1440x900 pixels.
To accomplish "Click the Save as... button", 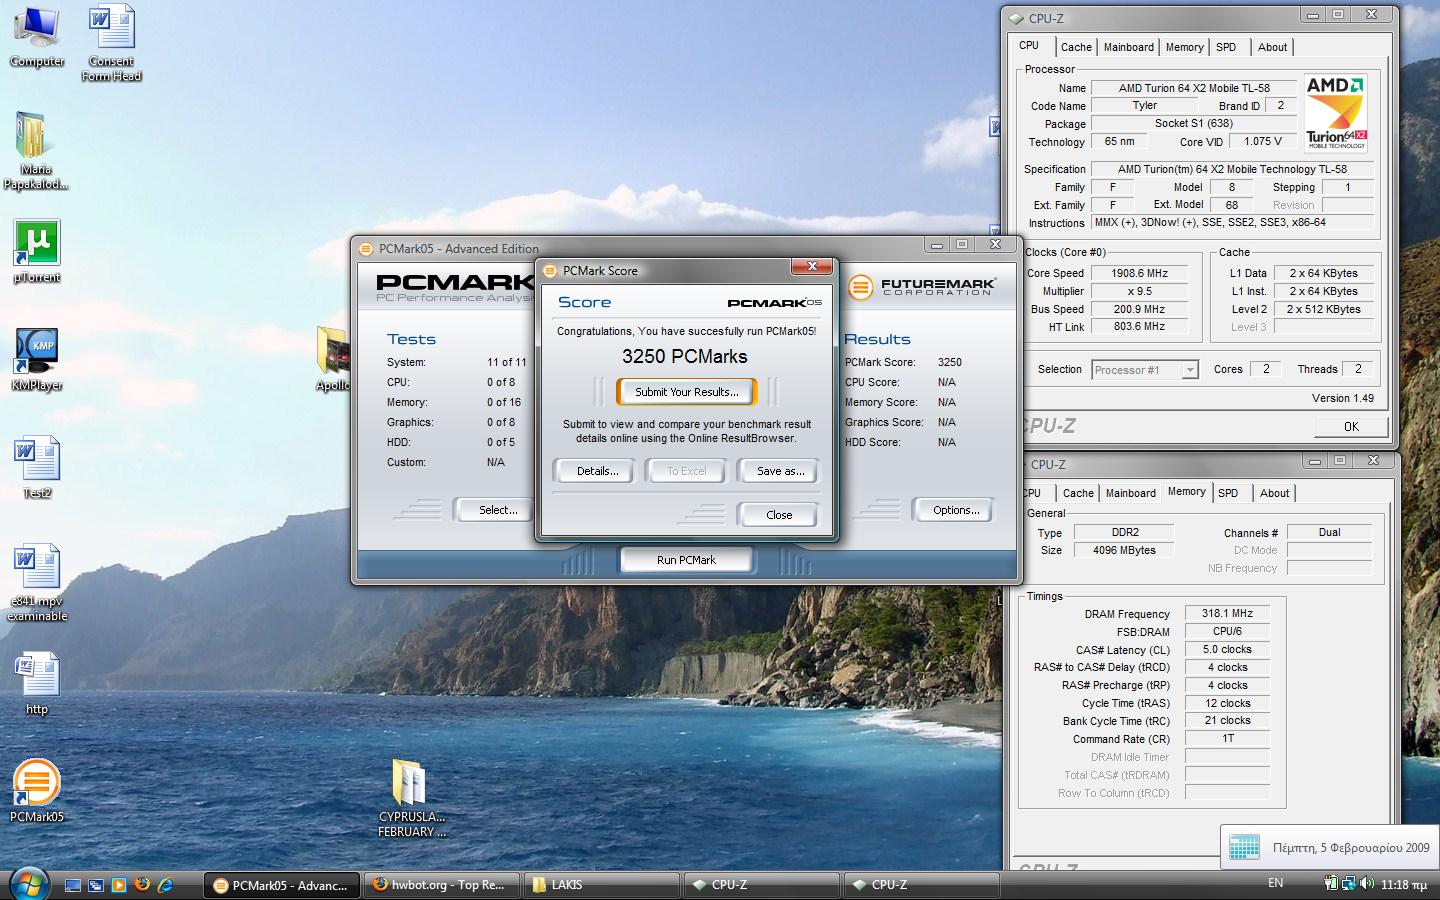I will 780,471.
